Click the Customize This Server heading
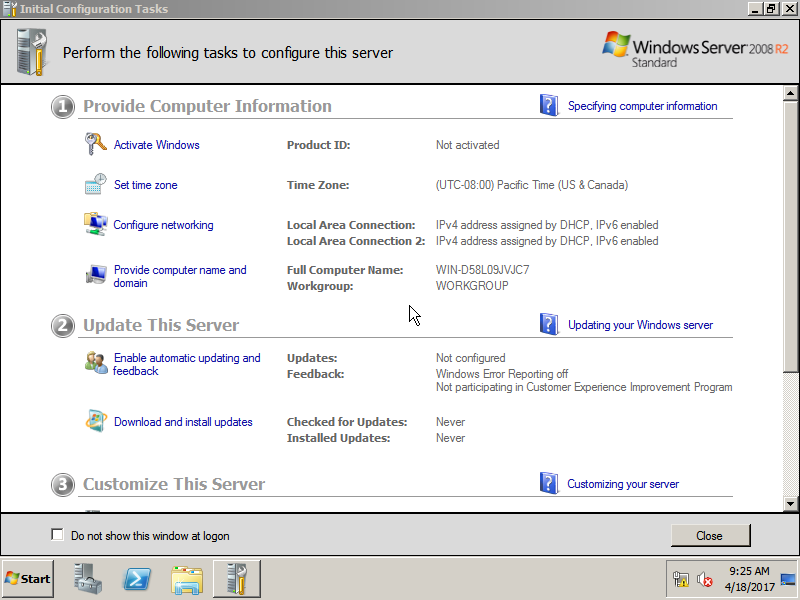Image resolution: width=800 pixels, height=600 pixels. (174, 484)
